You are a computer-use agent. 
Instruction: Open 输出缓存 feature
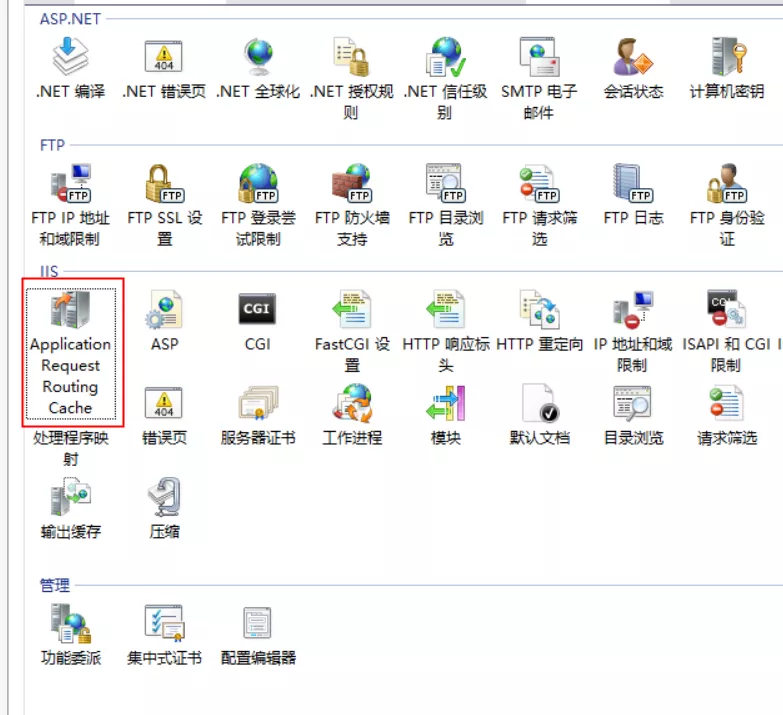70,509
